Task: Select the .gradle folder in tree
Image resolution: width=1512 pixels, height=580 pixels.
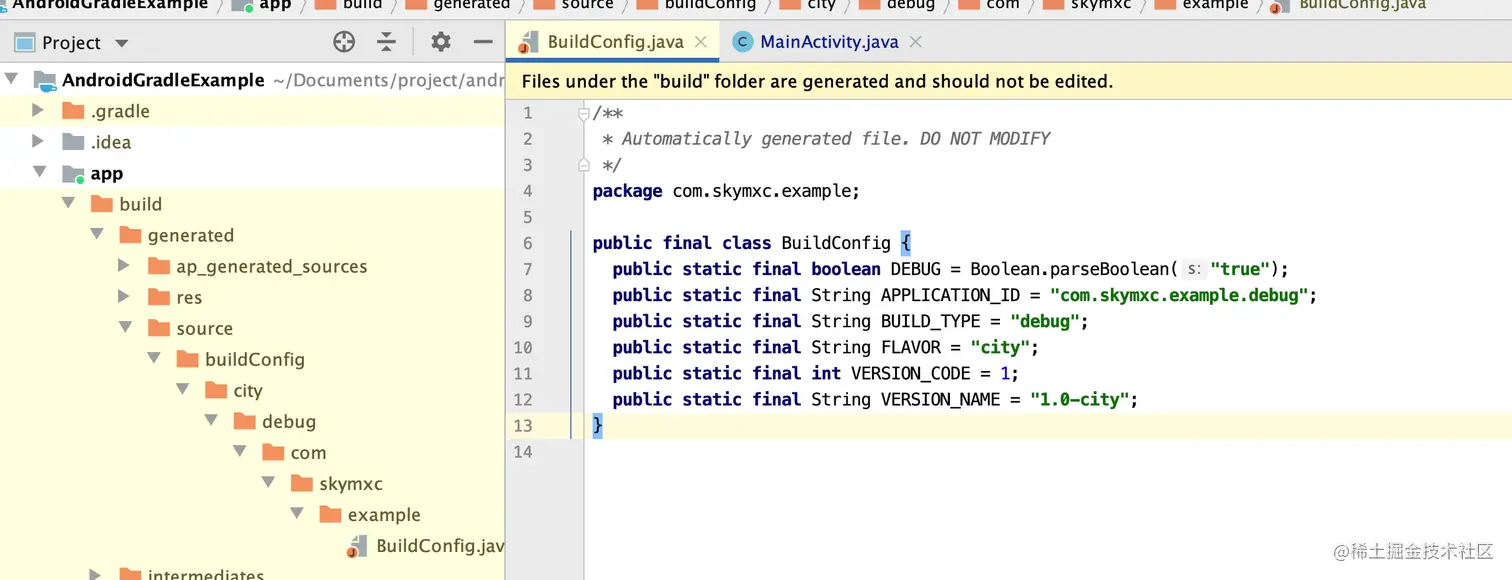Action: pos(120,111)
